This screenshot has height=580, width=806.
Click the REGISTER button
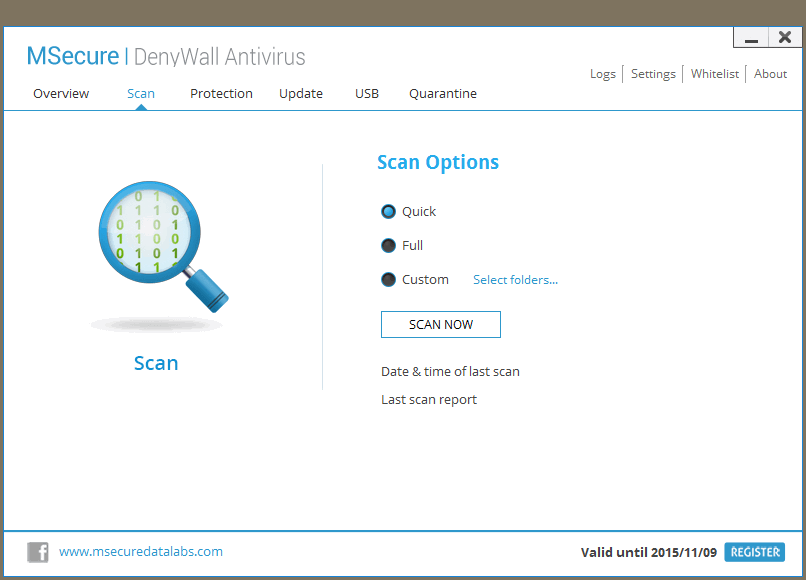pyautogui.click(x=755, y=552)
